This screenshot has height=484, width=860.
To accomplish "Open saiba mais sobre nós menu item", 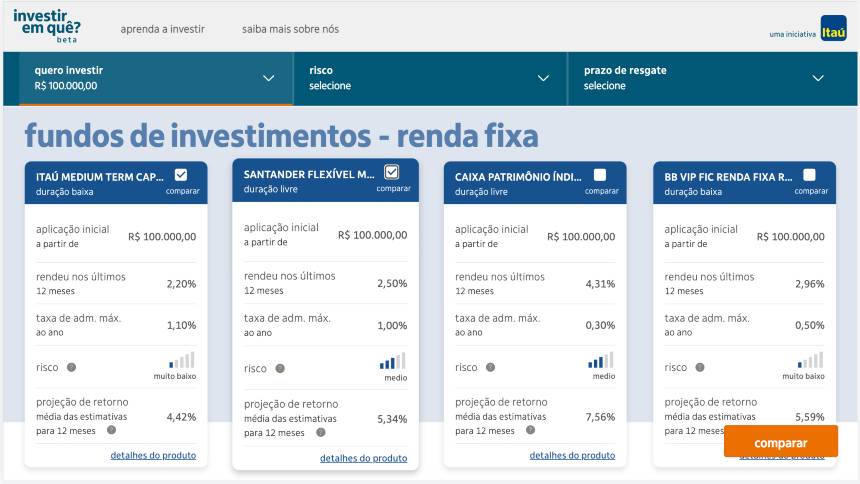I will click(x=290, y=29).
